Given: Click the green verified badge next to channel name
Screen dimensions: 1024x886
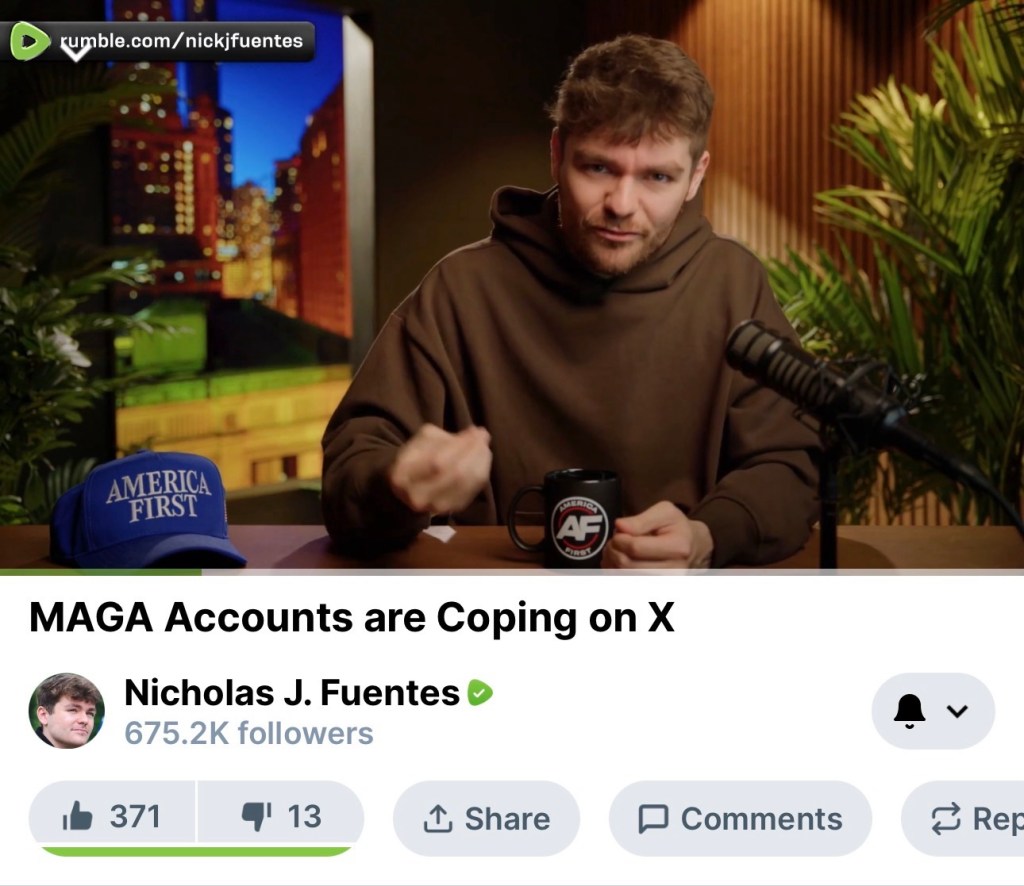Looking at the screenshot, I should pos(480,693).
